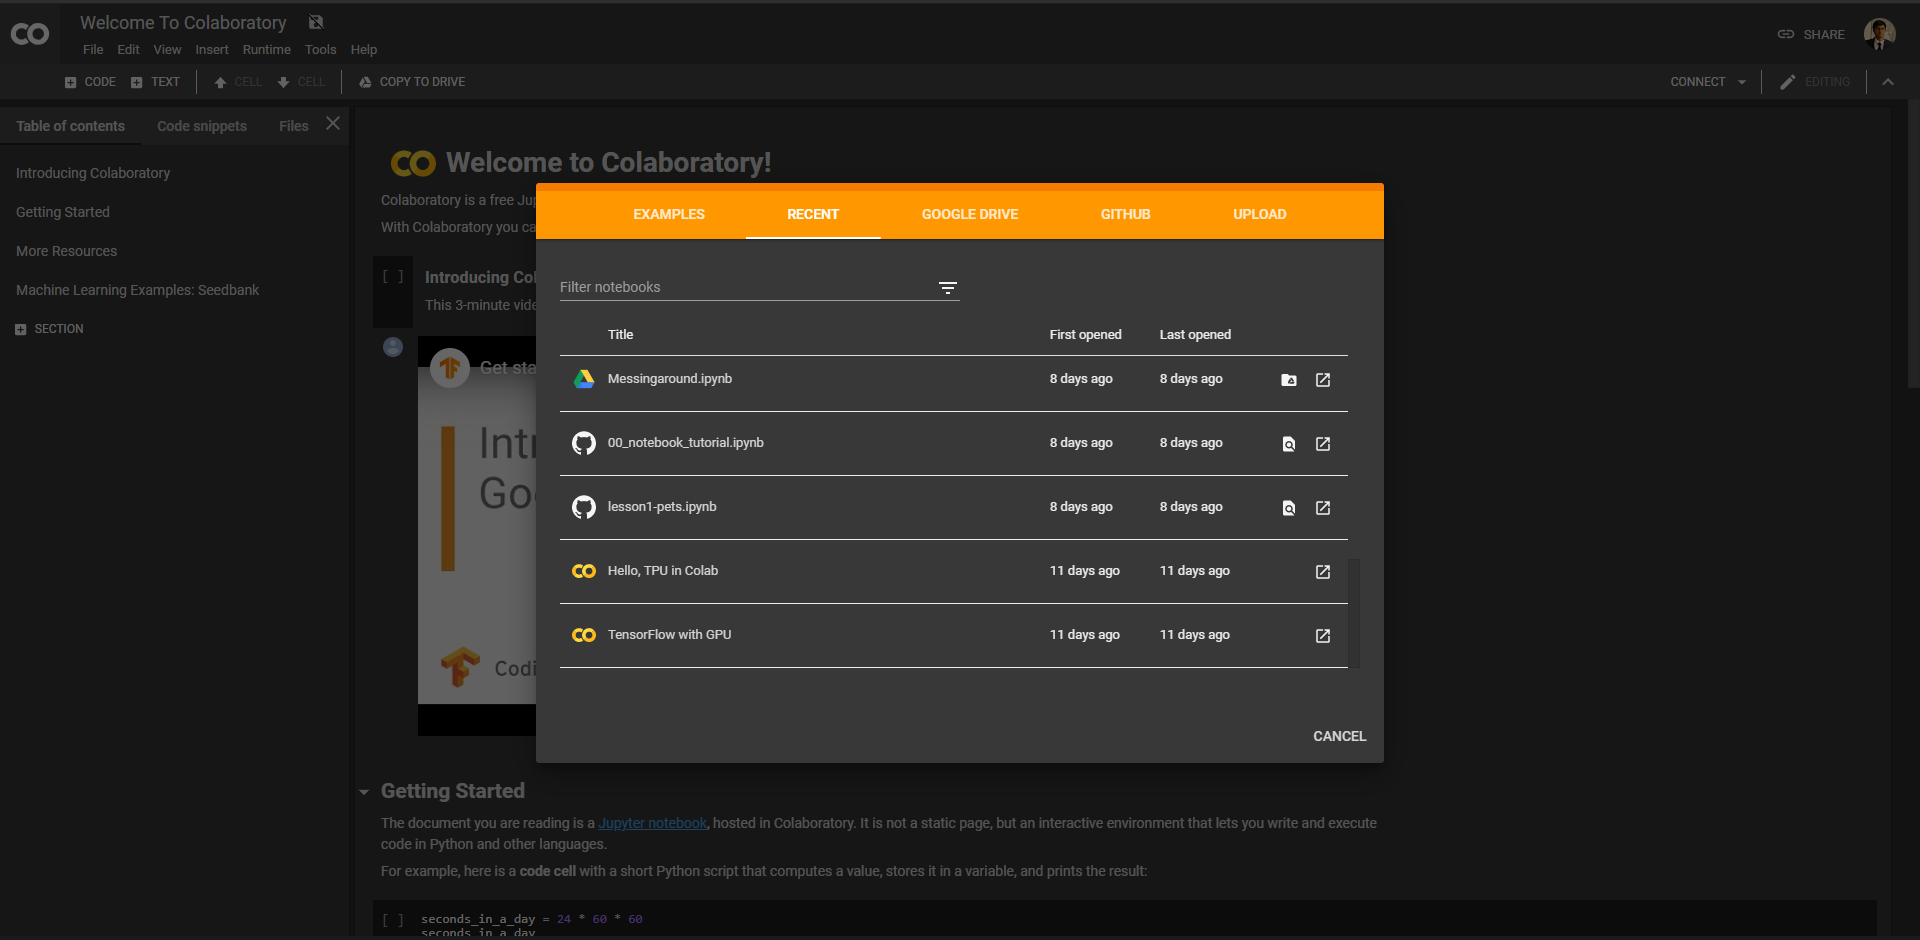Open the lesson1-pets.ipynb notebook title
This screenshot has height=940, width=1920.
pos(662,507)
